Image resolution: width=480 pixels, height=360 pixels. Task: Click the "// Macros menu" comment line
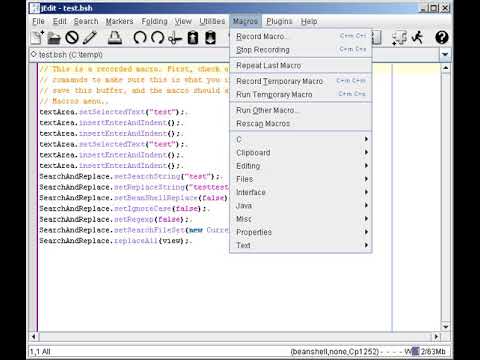point(73,101)
